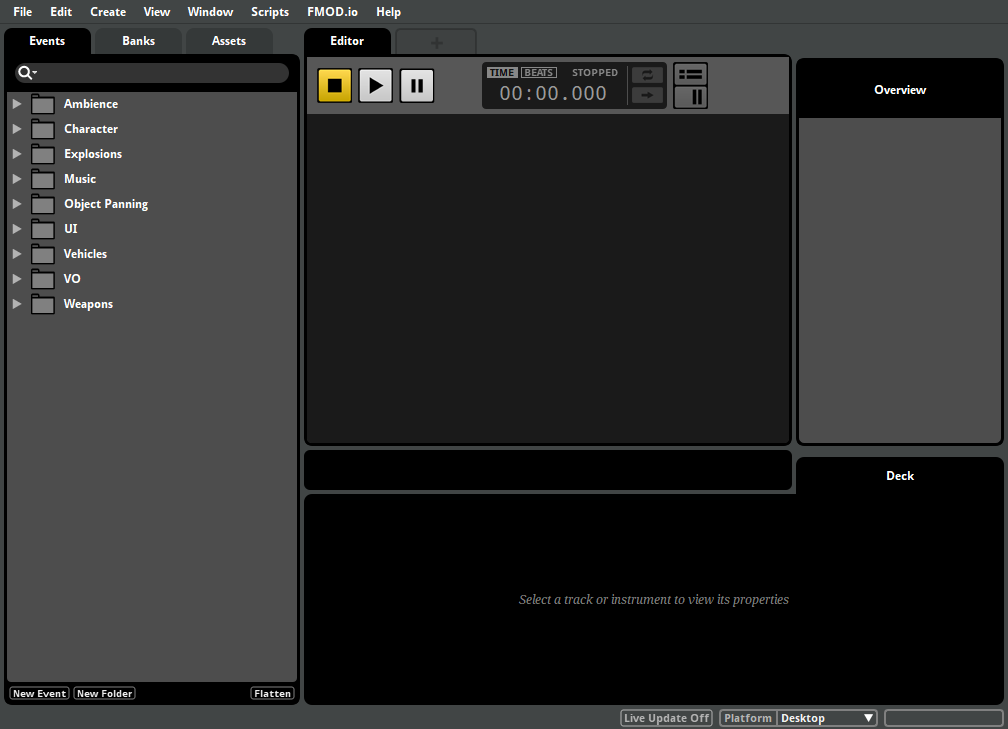Expand the Explosions folder arrow

click(x=17, y=154)
